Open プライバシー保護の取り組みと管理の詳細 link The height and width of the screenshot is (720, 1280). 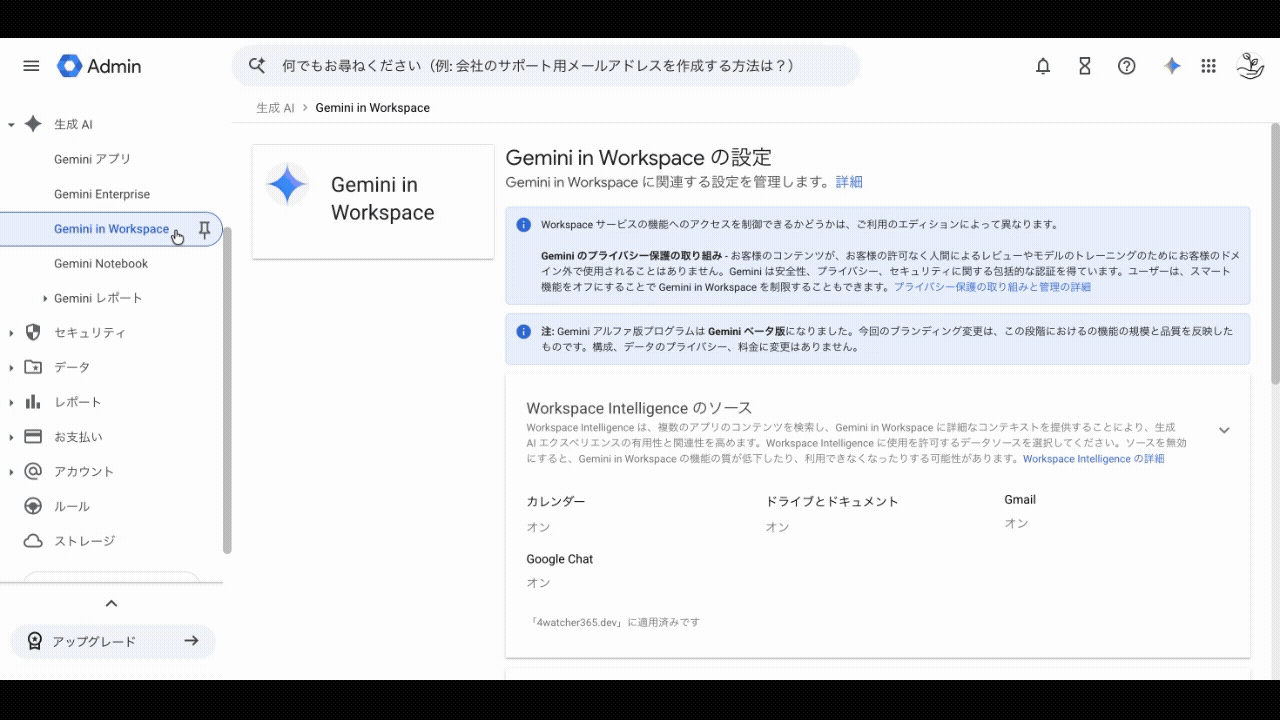992,287
